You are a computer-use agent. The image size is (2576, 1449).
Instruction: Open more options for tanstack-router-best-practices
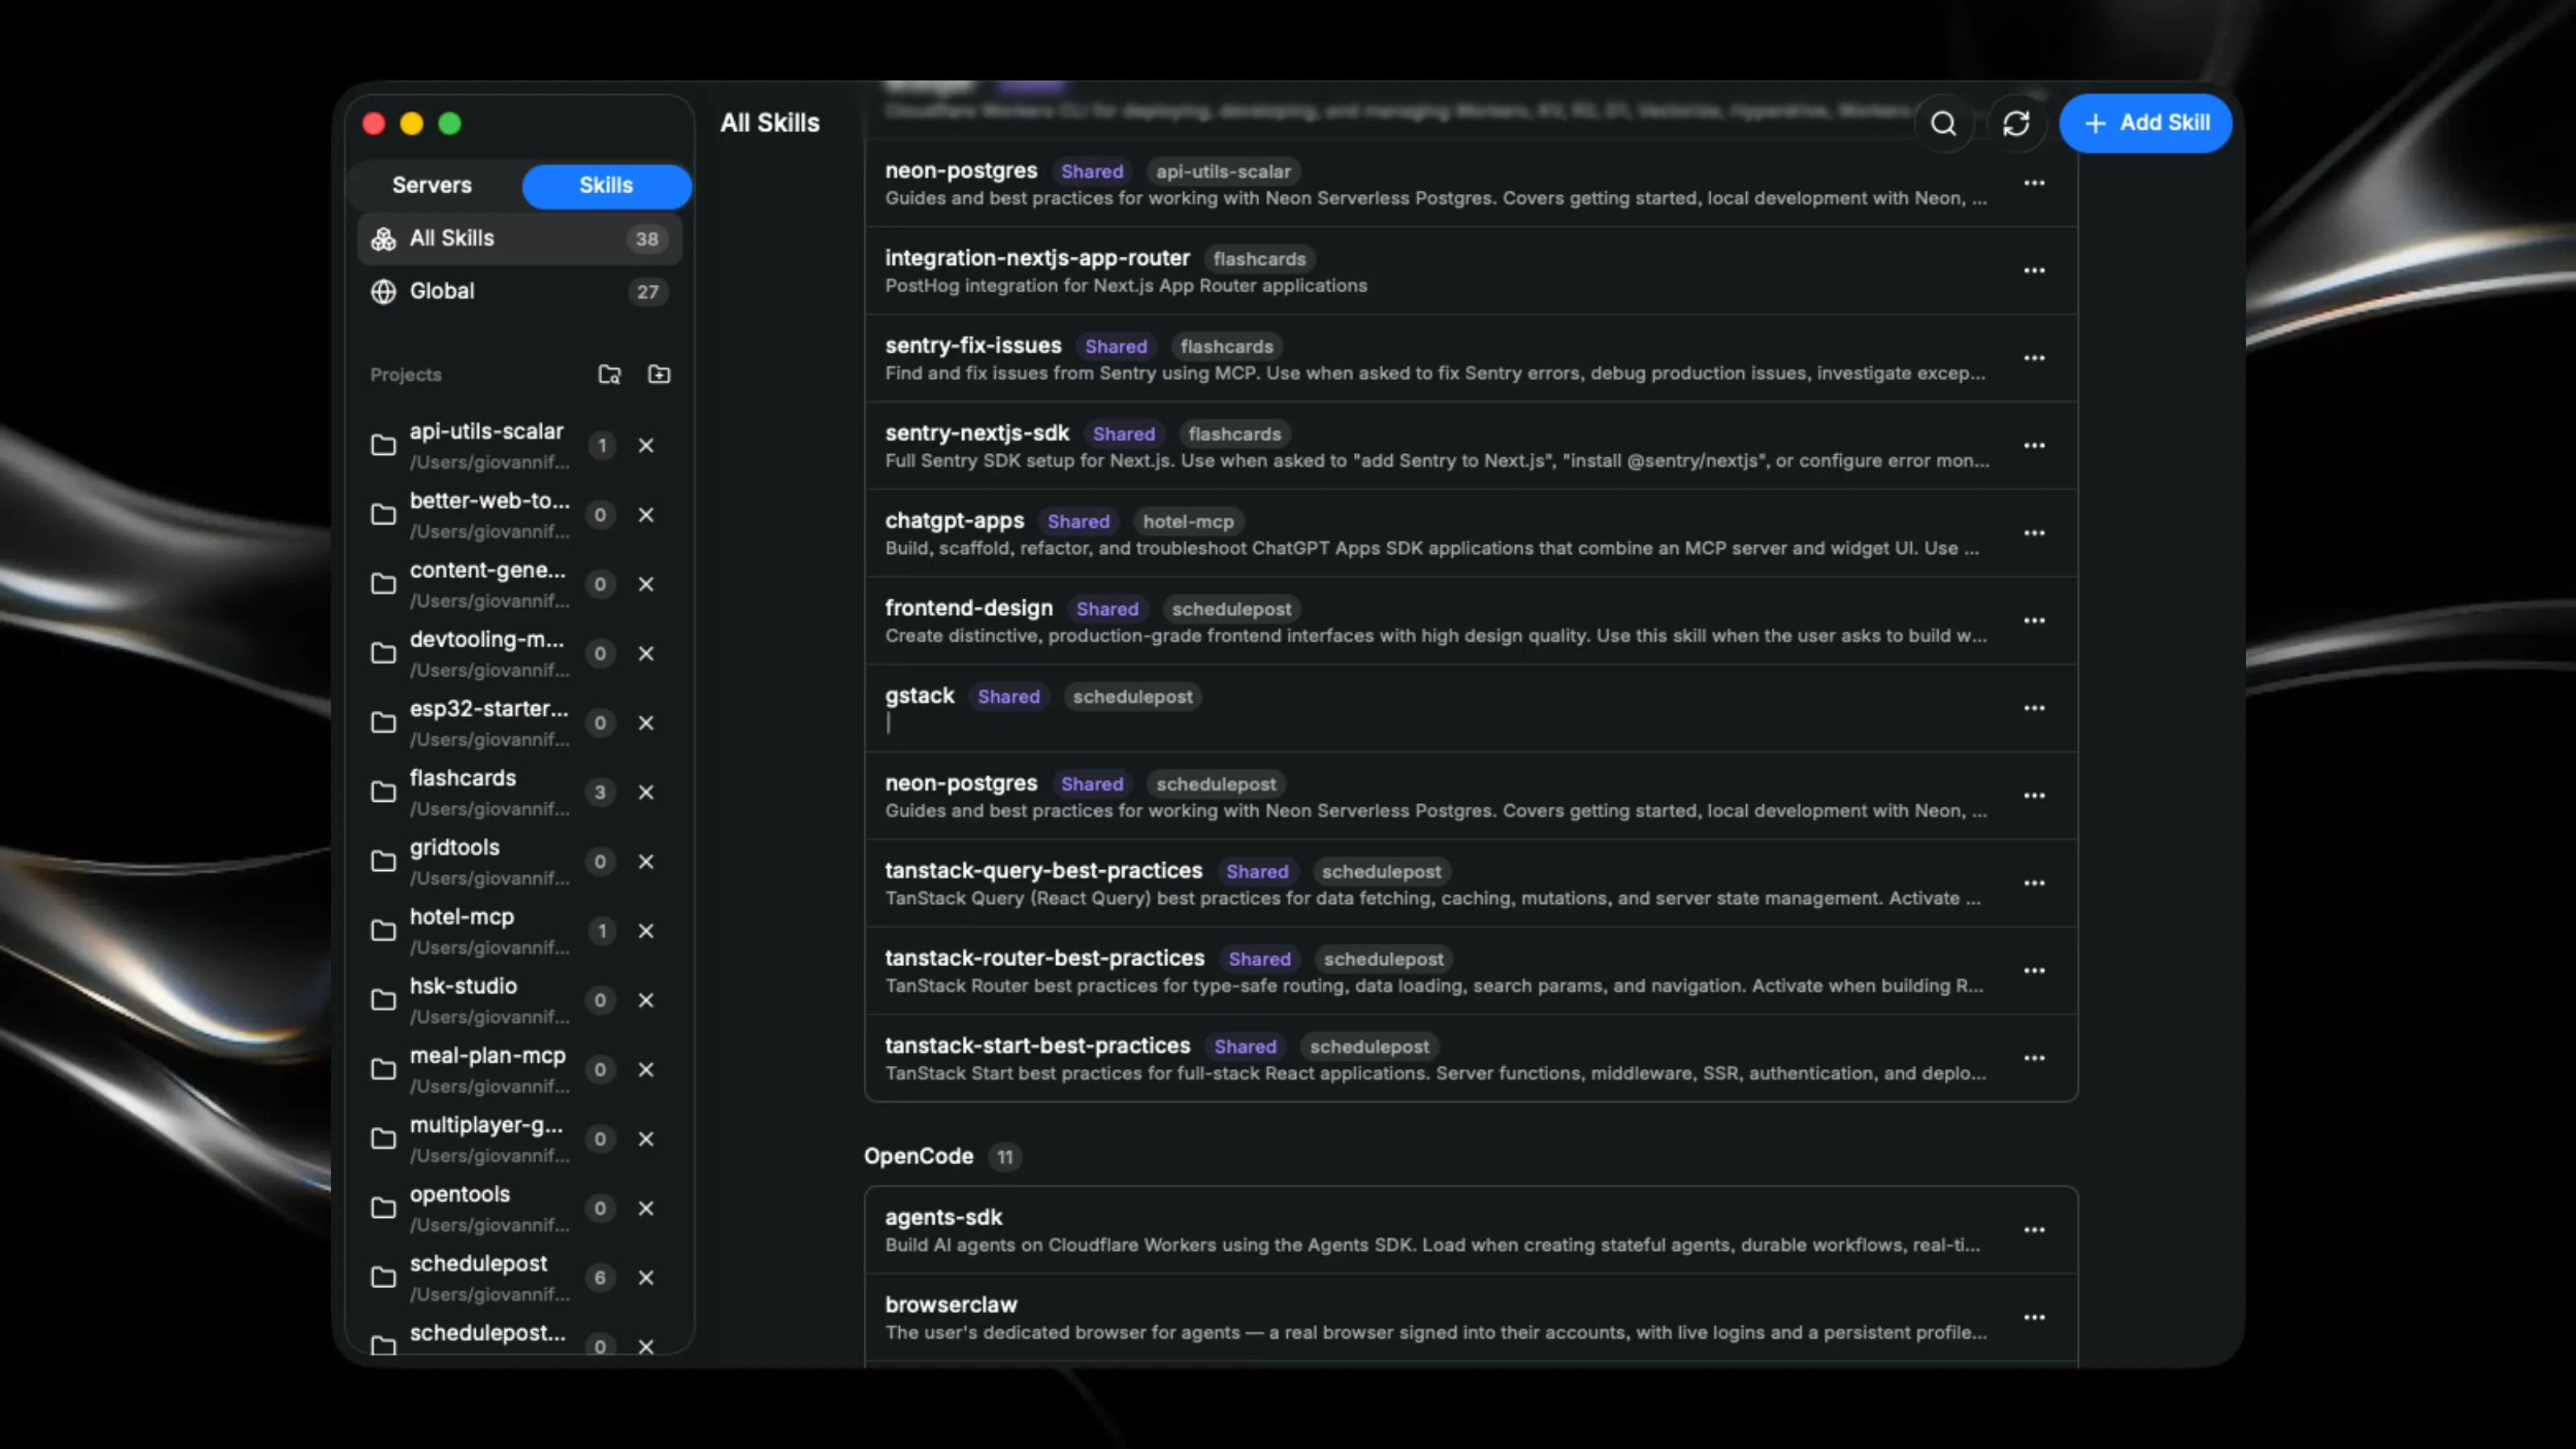coord(2034,971)
